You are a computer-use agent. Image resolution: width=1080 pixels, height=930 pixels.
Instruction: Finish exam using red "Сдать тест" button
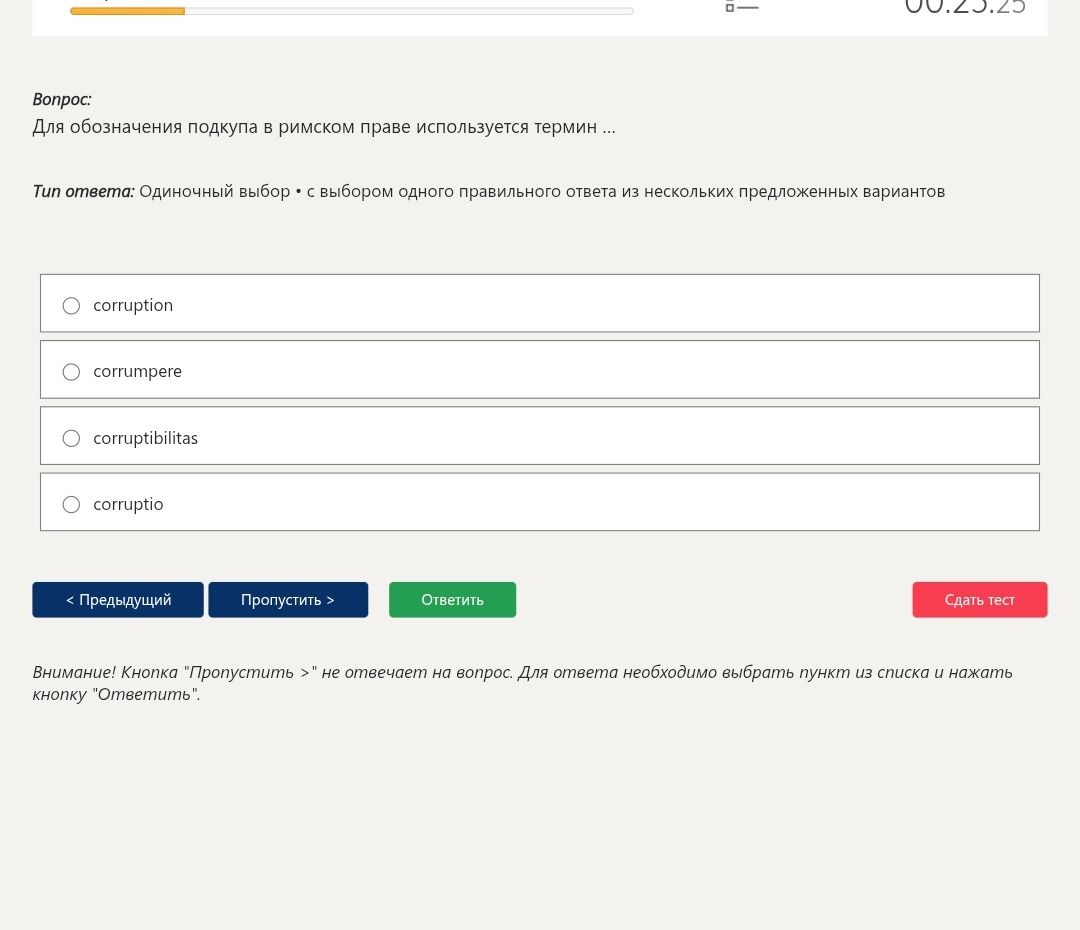[x=979, y=599]
